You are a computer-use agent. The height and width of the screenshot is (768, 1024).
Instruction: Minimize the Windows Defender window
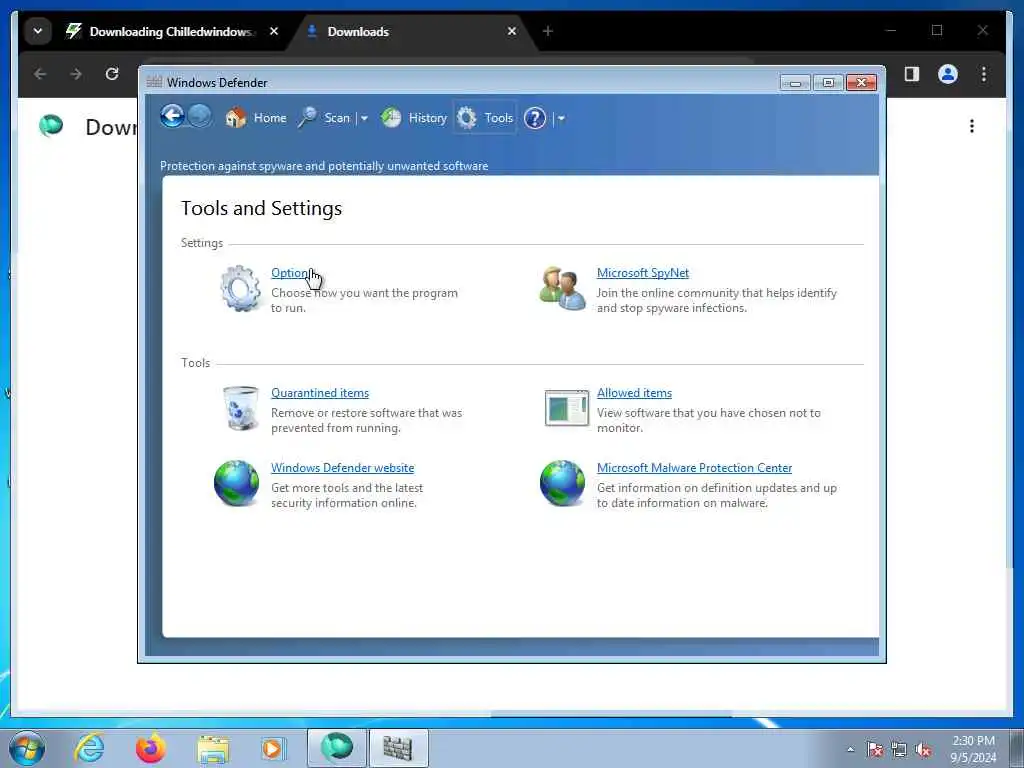tap(795, 83)
